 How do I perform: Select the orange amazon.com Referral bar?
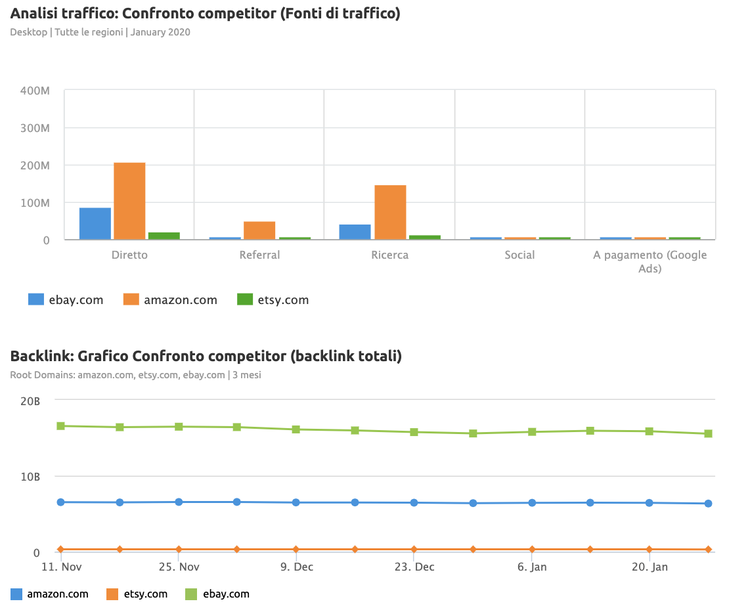(259, 231)
